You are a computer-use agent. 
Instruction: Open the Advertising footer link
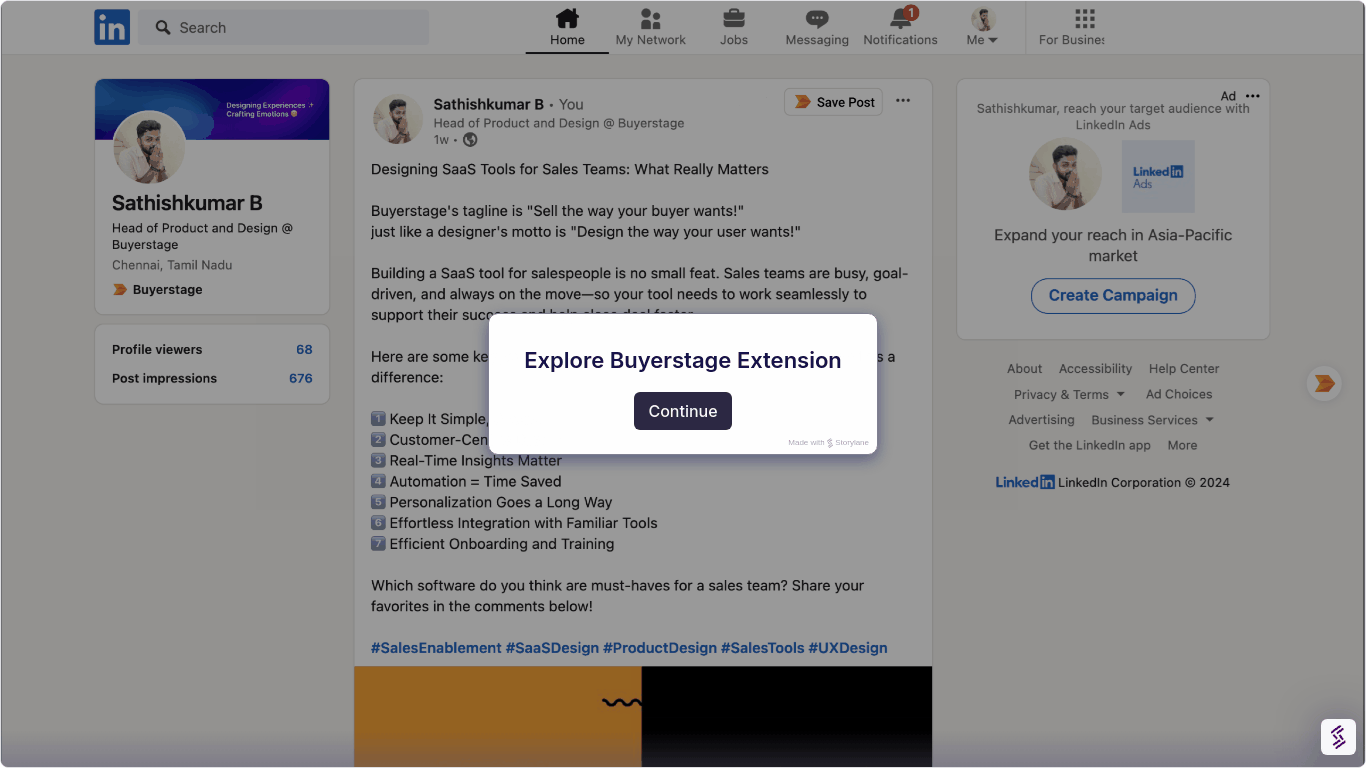click(1041, 420)
